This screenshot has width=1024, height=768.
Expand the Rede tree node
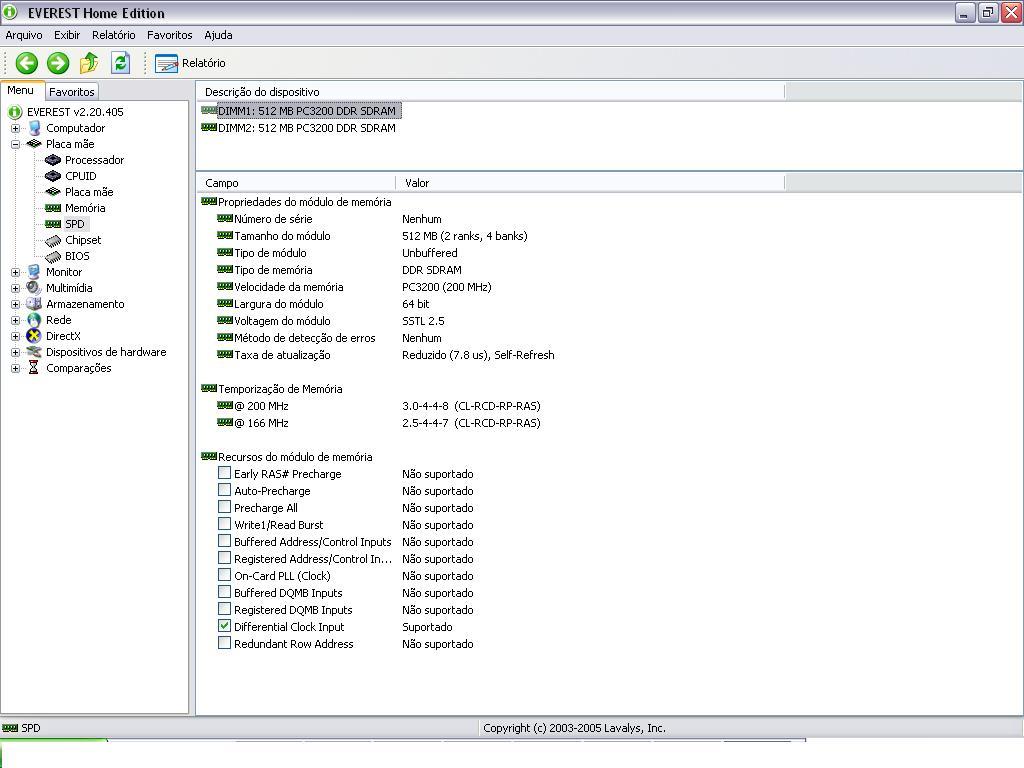[16, 320]
